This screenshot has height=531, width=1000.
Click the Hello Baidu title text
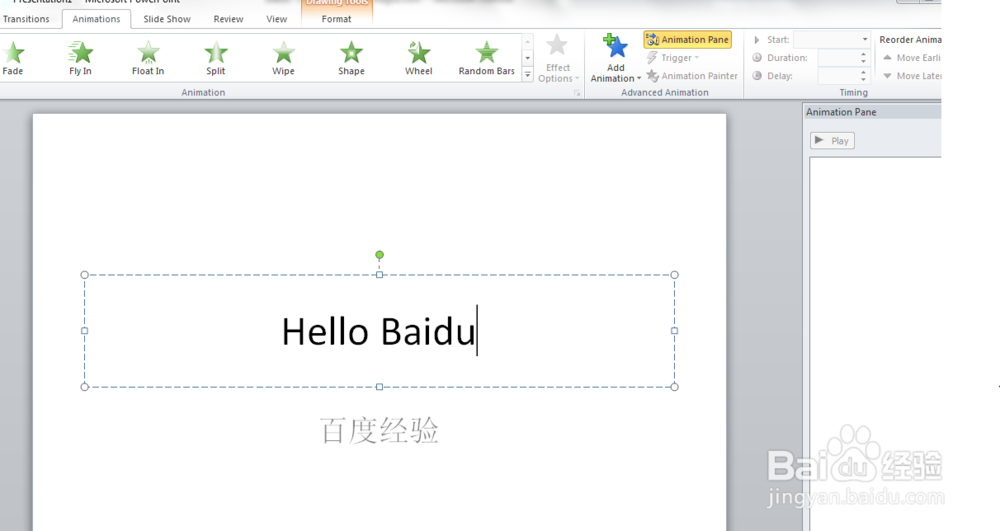pyautogui.click(x=379, y=331)
